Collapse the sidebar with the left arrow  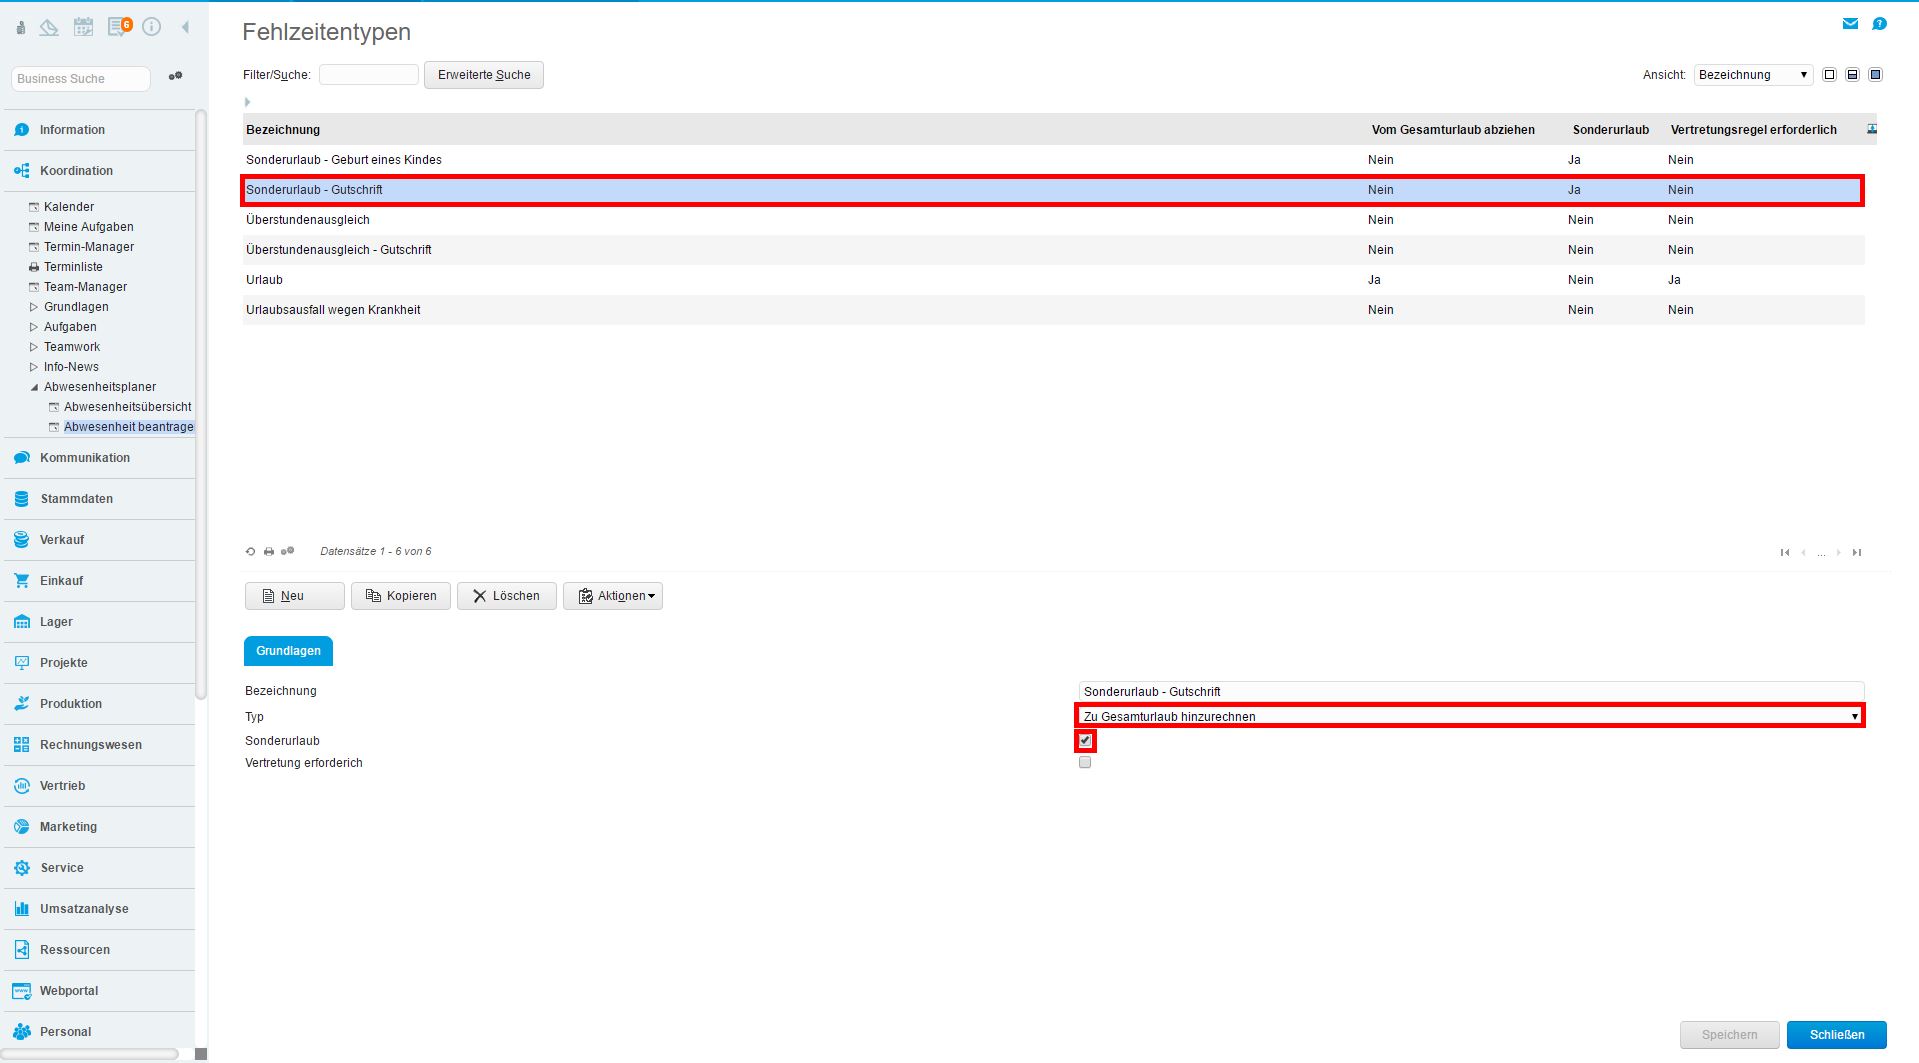click(185, 28)
